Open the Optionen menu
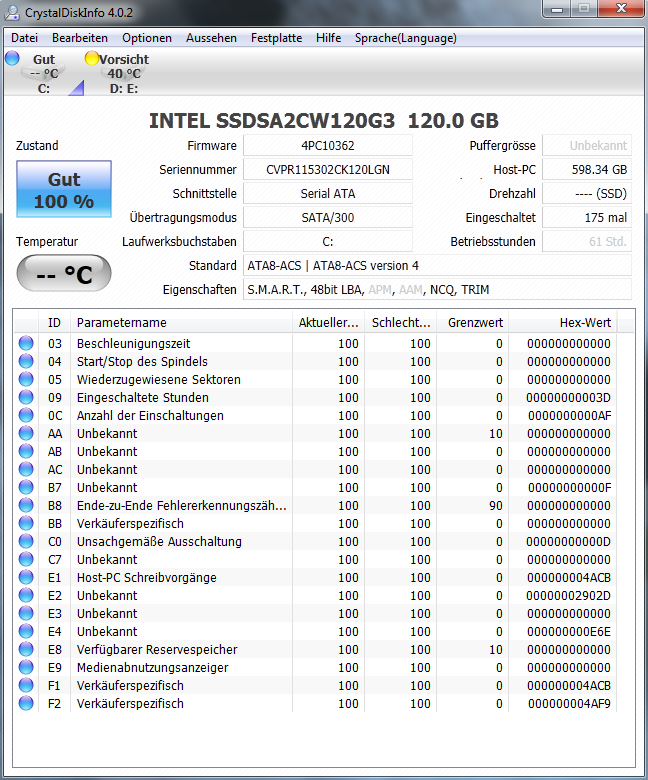 (x=147, y=38)
